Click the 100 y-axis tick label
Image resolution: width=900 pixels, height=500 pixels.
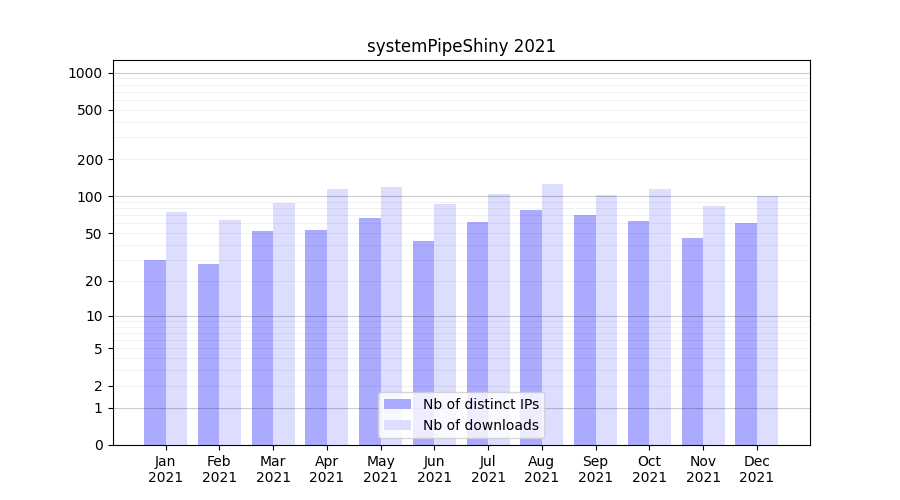click(x=91, y=197)
